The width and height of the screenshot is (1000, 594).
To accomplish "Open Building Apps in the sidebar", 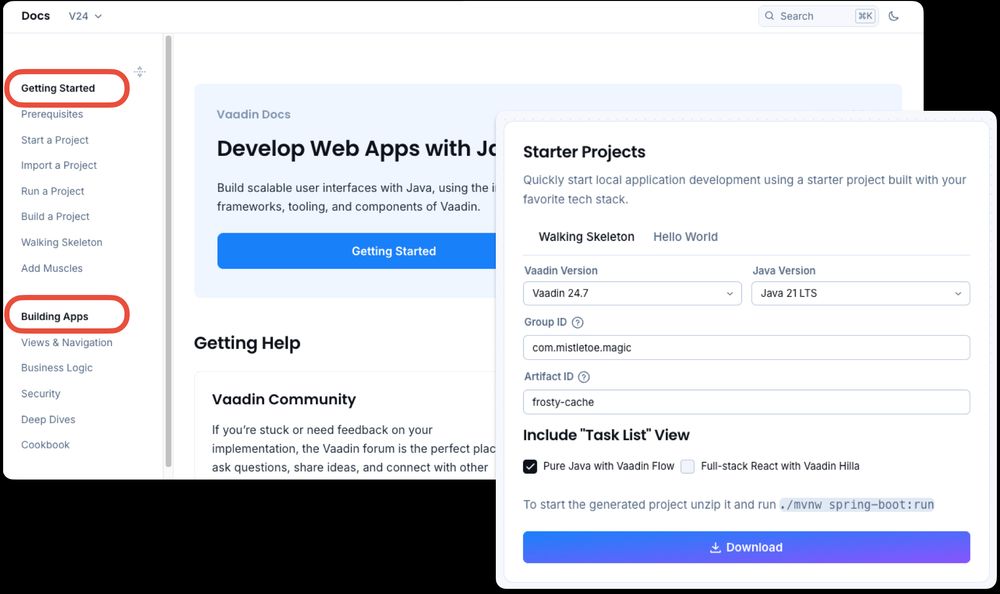I will (x=54, y=316).
